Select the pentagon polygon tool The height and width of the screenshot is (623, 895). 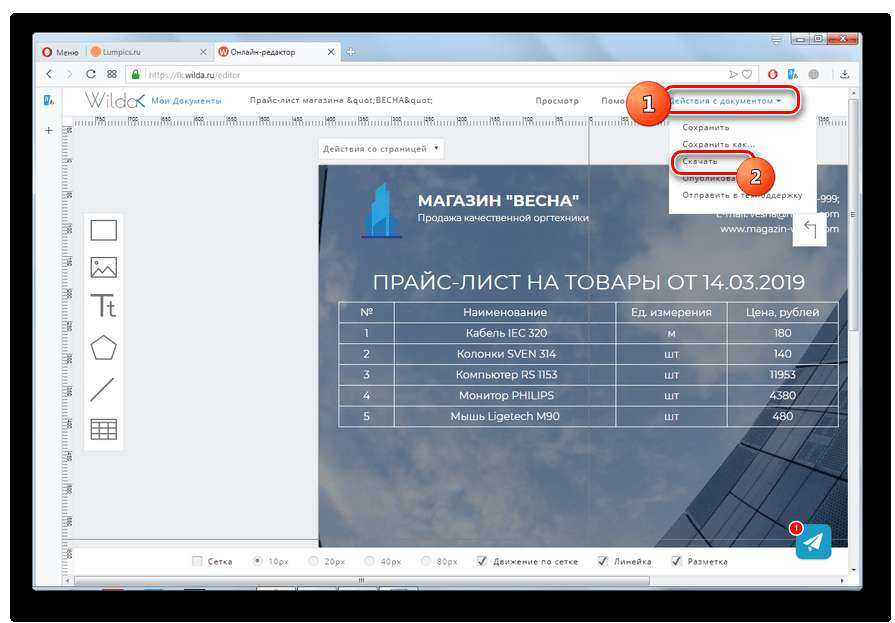(x=104, y=348)
